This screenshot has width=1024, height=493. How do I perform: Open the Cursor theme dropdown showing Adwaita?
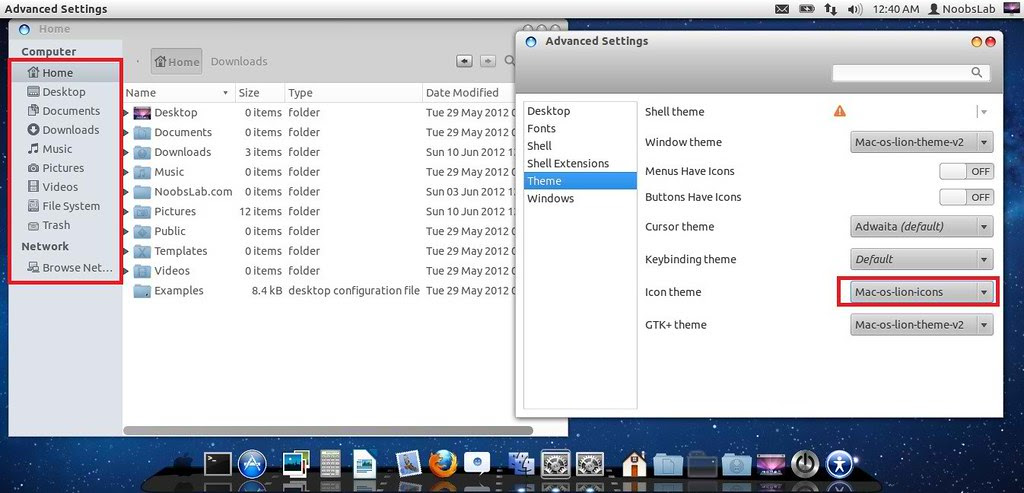point(921,227)
